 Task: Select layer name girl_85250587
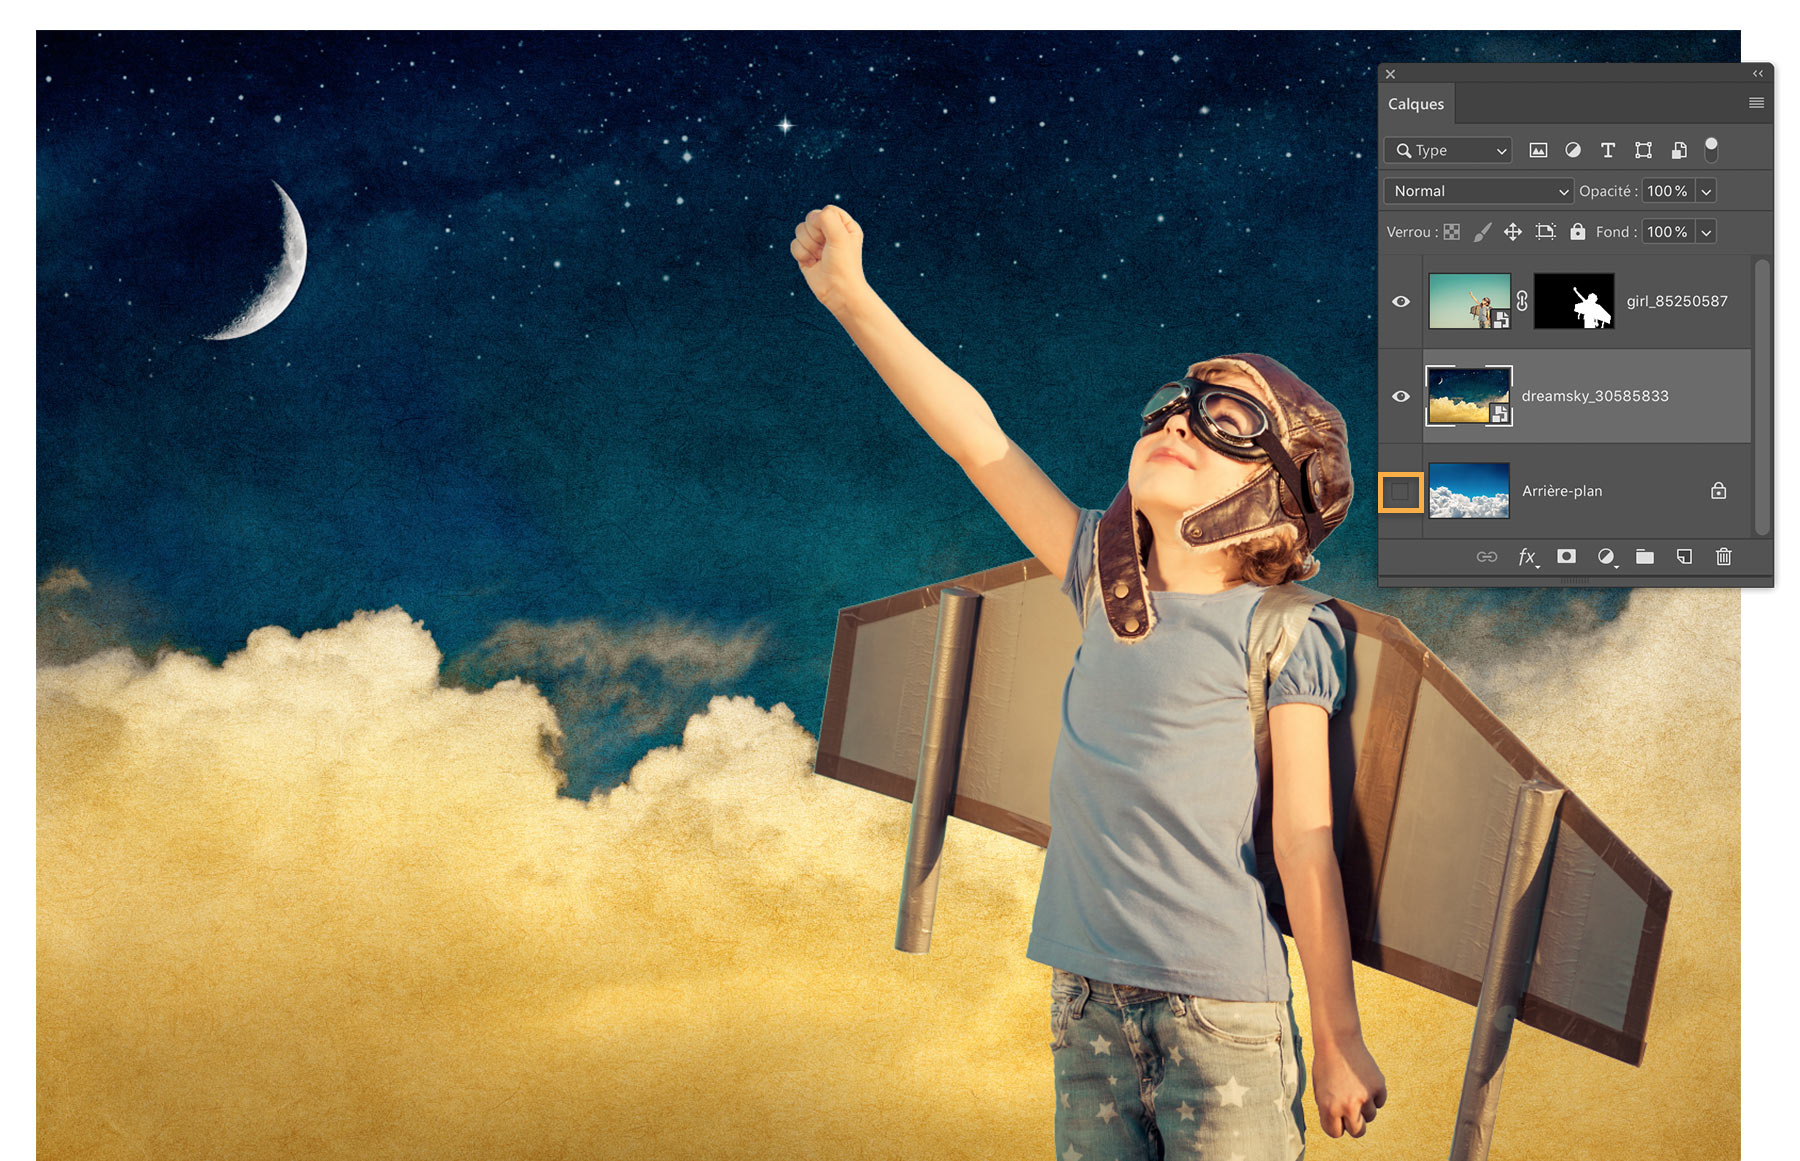click(1677, 301)
